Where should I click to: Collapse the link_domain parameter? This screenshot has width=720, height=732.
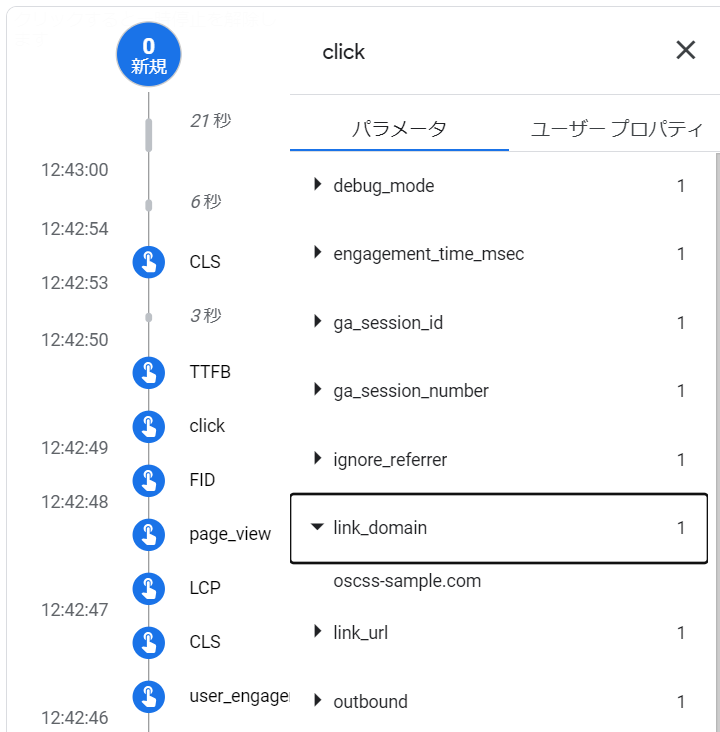click(x=318, y=527)
